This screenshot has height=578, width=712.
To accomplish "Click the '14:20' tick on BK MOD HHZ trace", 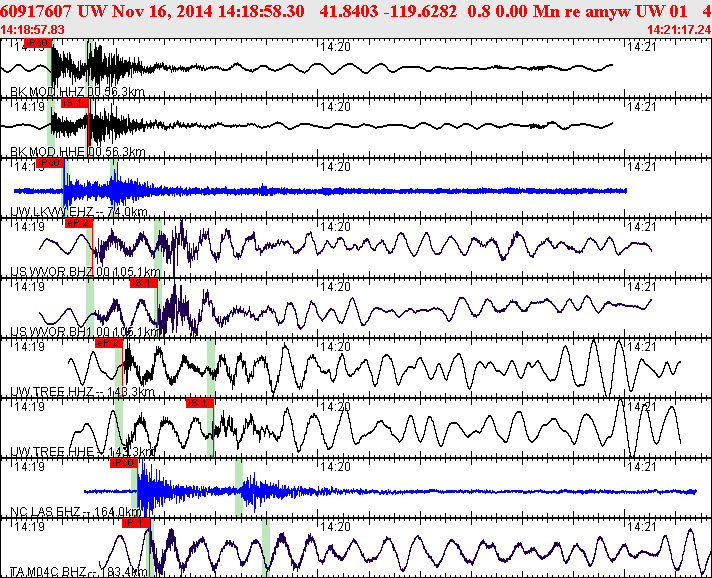I will (336, 47).
